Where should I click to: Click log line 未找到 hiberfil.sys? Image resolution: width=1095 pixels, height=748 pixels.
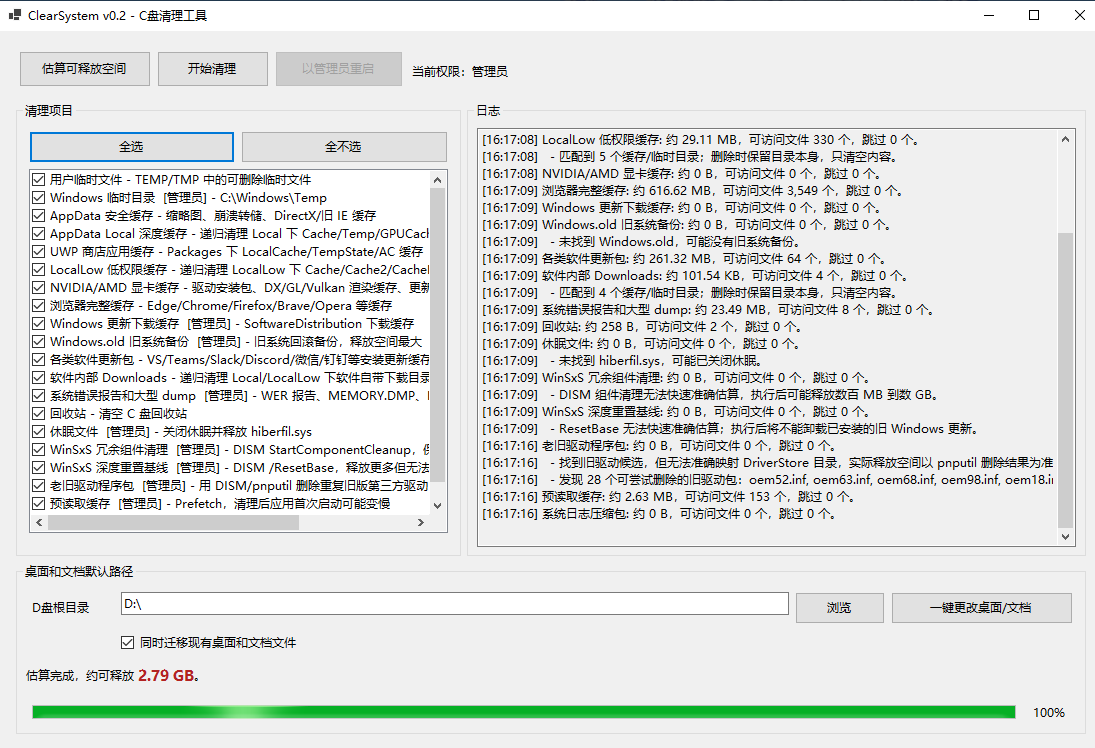click(x=622, y=360)
